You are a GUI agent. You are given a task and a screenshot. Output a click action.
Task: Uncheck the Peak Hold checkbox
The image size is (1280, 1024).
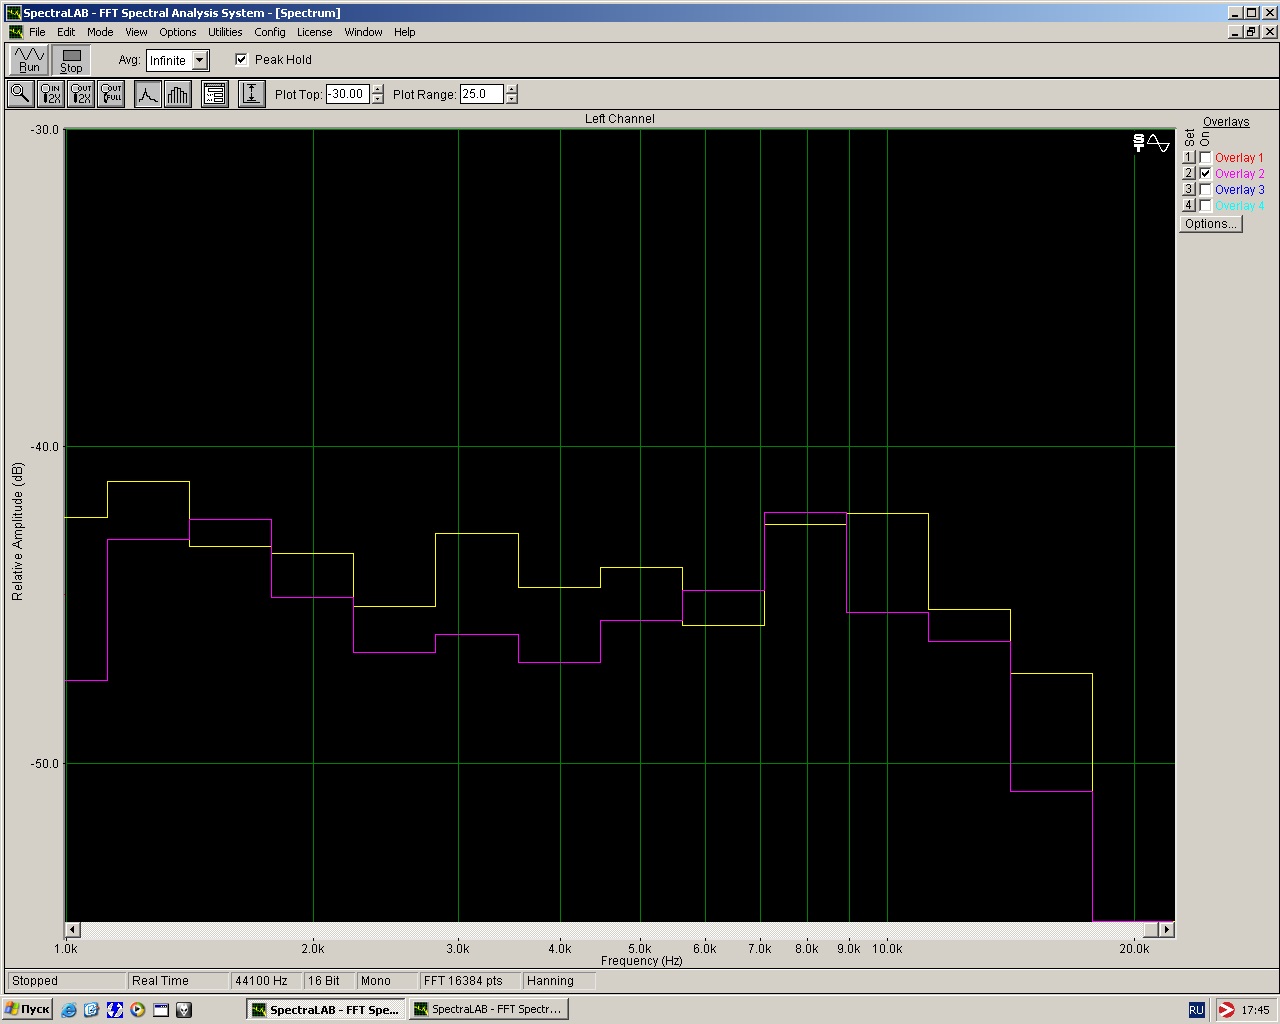[241, 59]
